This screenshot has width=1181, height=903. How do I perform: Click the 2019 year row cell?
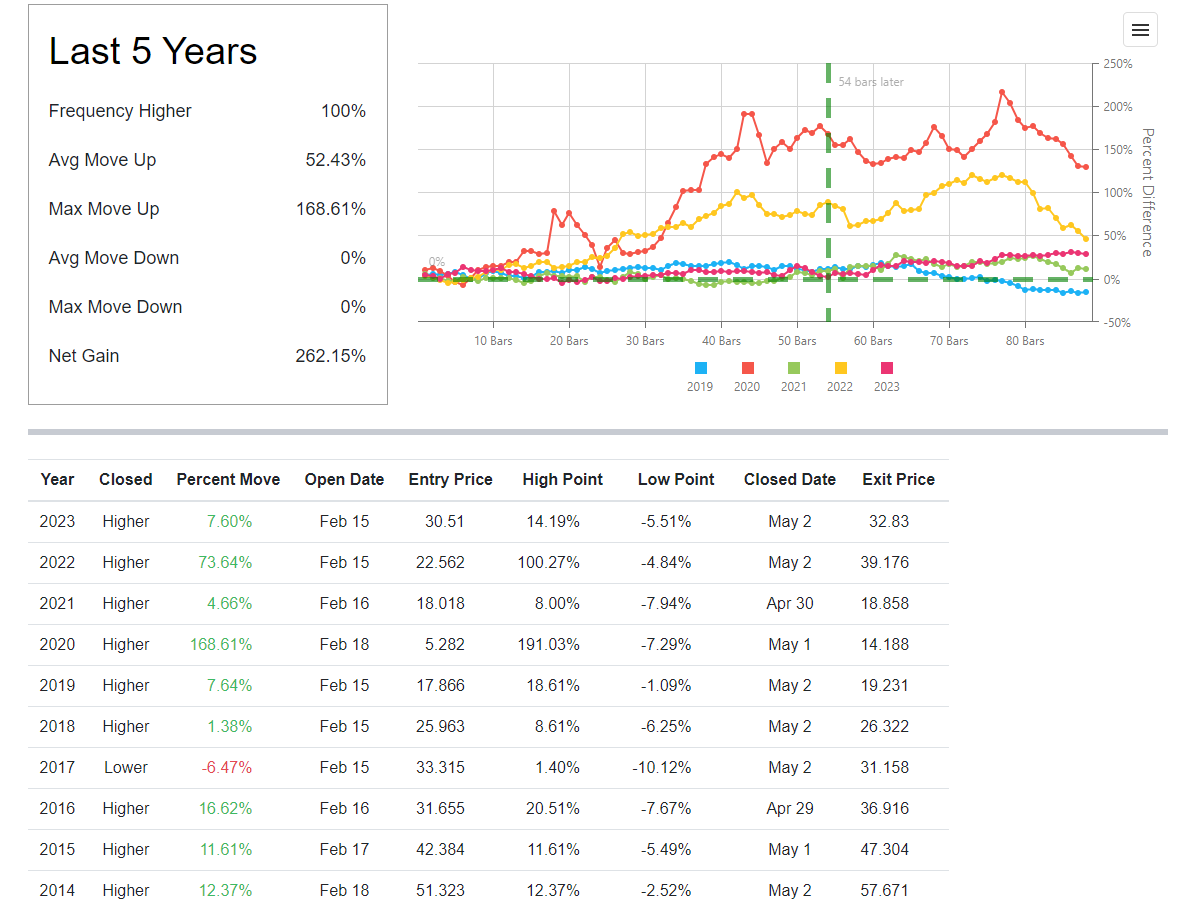click(57, 685)
